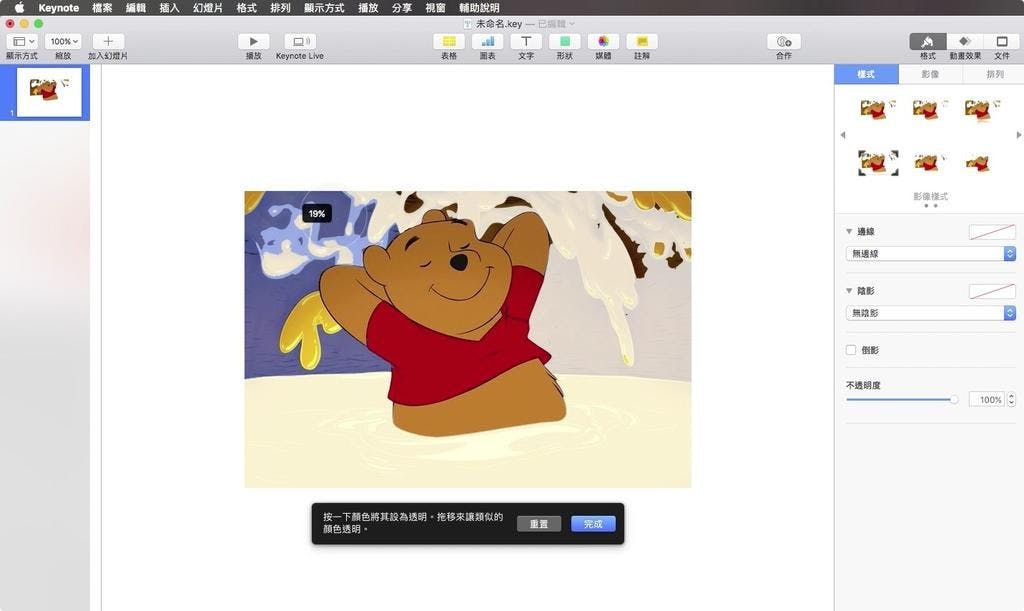
Task: Open the 分享 share menu
Action: click(402, 8)
